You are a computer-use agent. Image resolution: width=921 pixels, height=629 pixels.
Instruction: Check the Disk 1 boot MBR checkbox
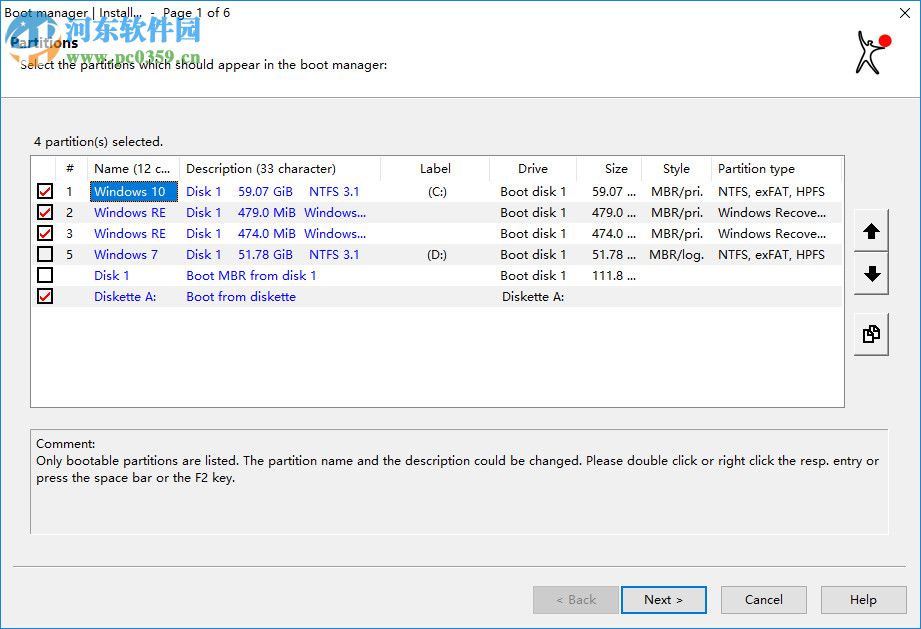point(45,276)
